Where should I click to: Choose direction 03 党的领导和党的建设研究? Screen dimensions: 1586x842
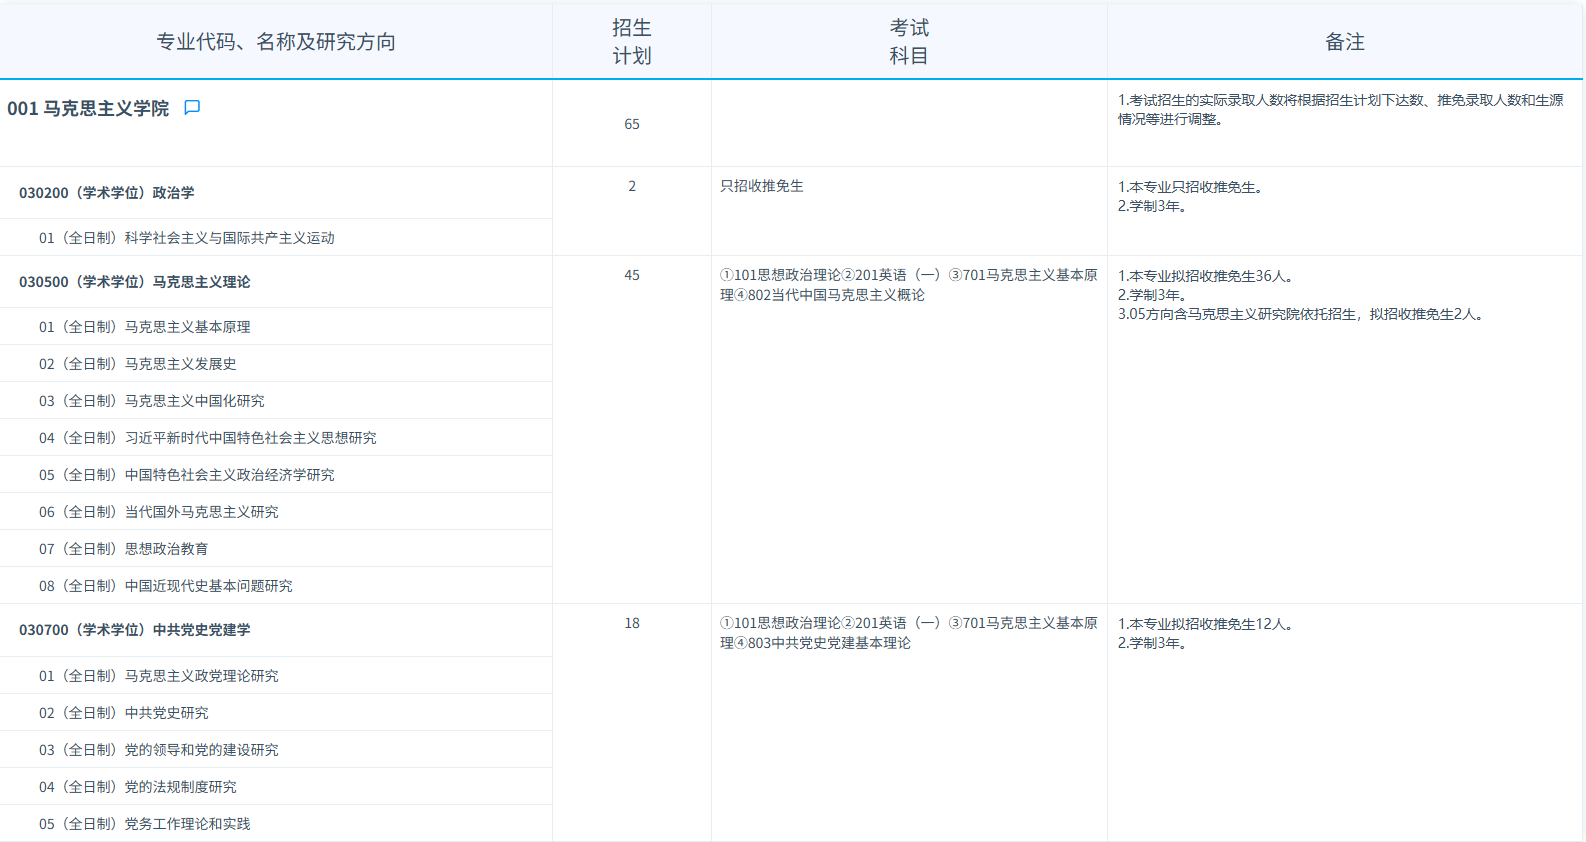click(x=159, y=750)
